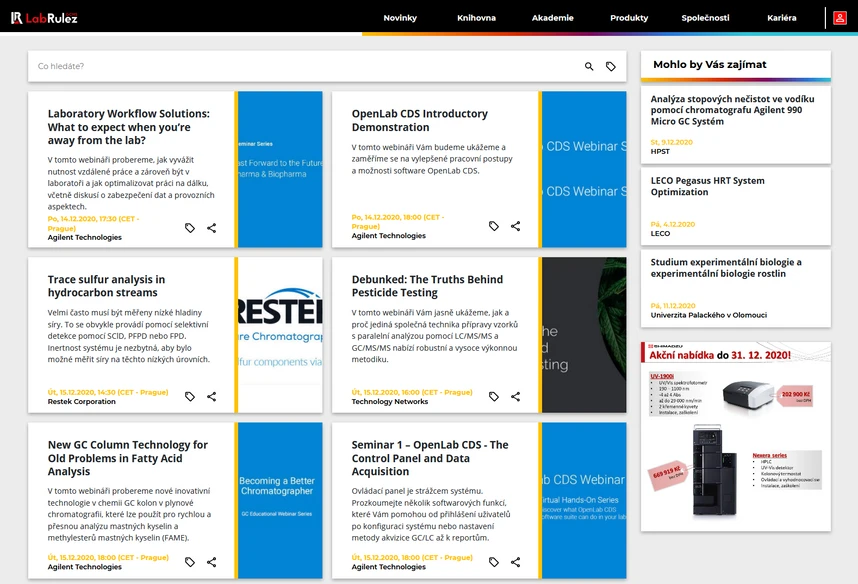Click tag icon on Seminar 1 OpenLab CDS card
Screen dimensions: 858x584
494,562
